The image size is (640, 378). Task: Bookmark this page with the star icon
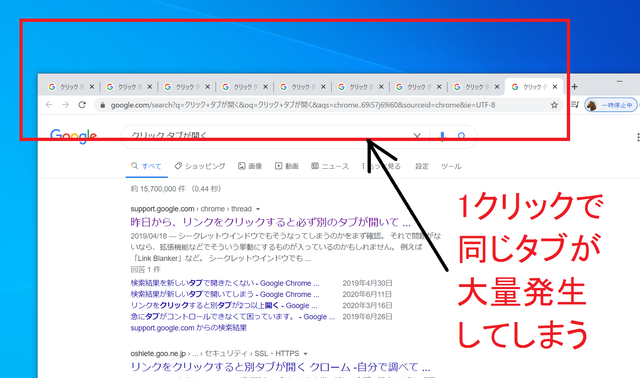[554, 105]
